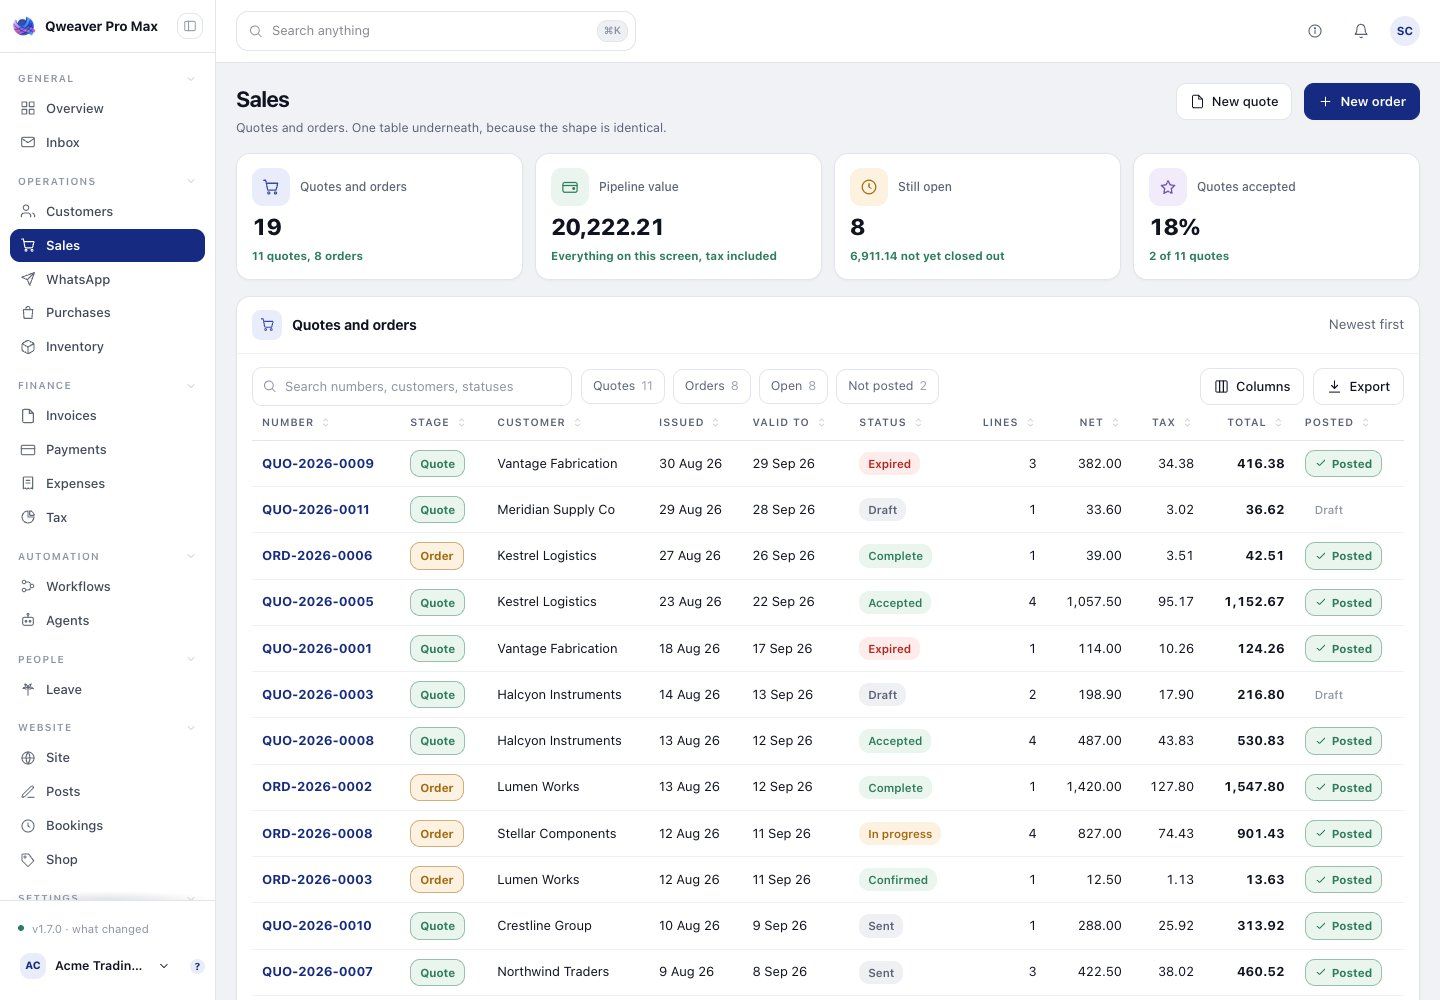Open the Site globe icon
The width and height of the screenshot is (1440, 1000).
click(28, 757)
